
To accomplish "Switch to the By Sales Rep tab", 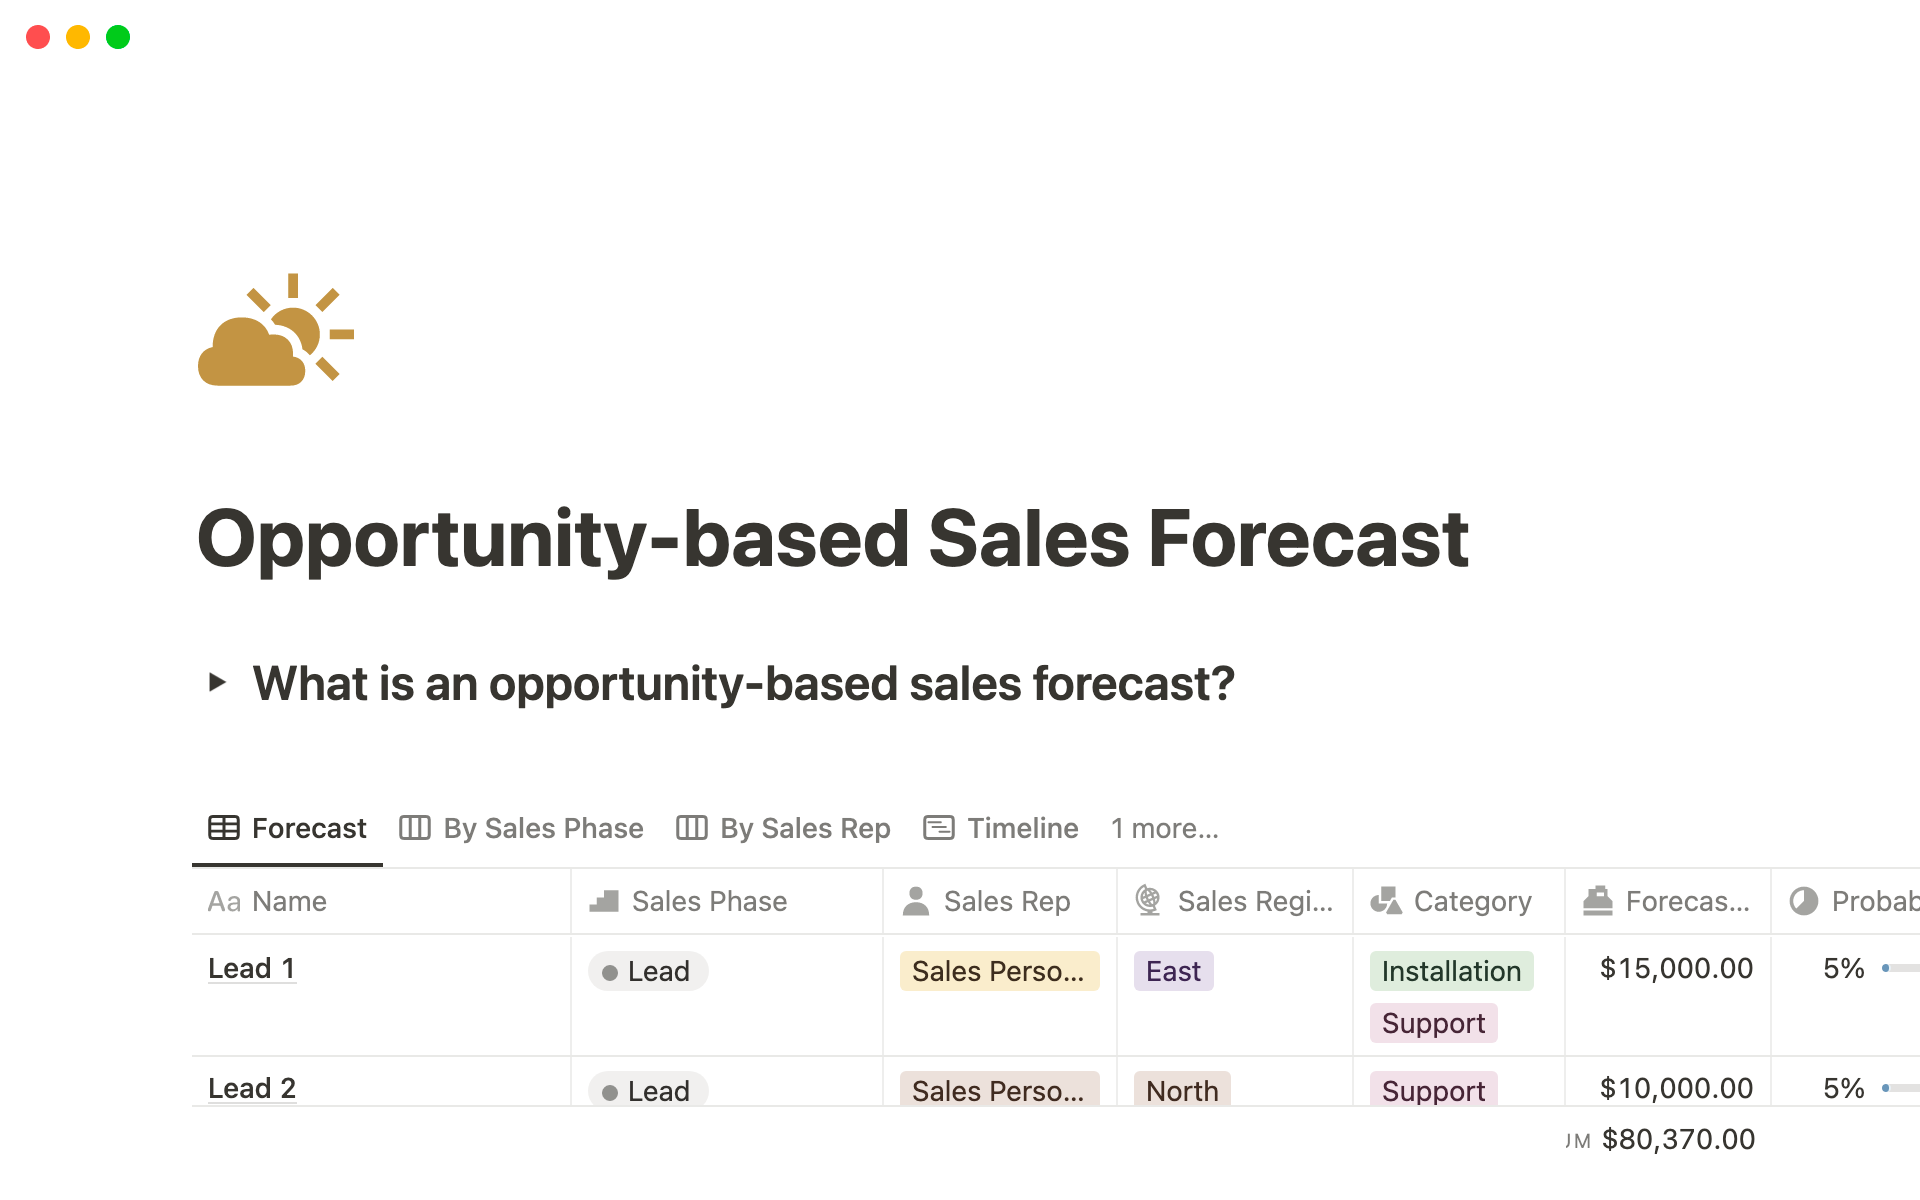I will coord(784,828).
